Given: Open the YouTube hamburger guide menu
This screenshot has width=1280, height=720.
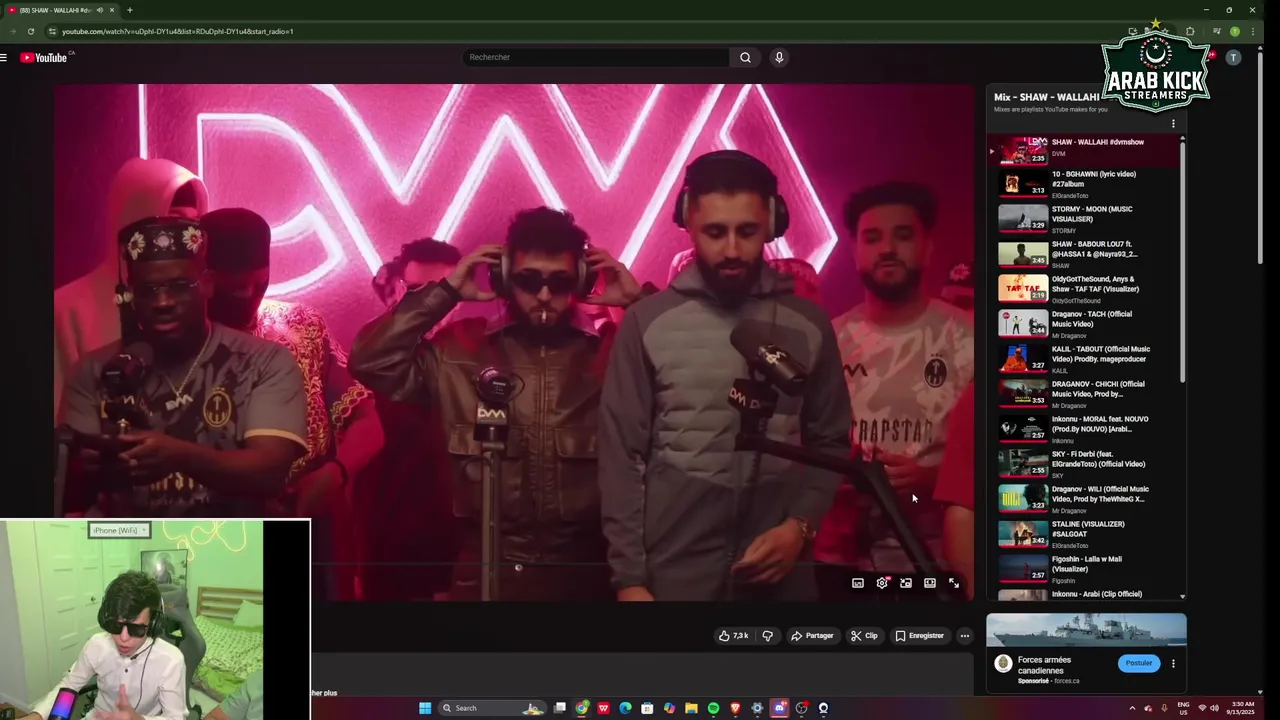Looking at the screenshot, I should pyautogui.click(x=4, y=57).
